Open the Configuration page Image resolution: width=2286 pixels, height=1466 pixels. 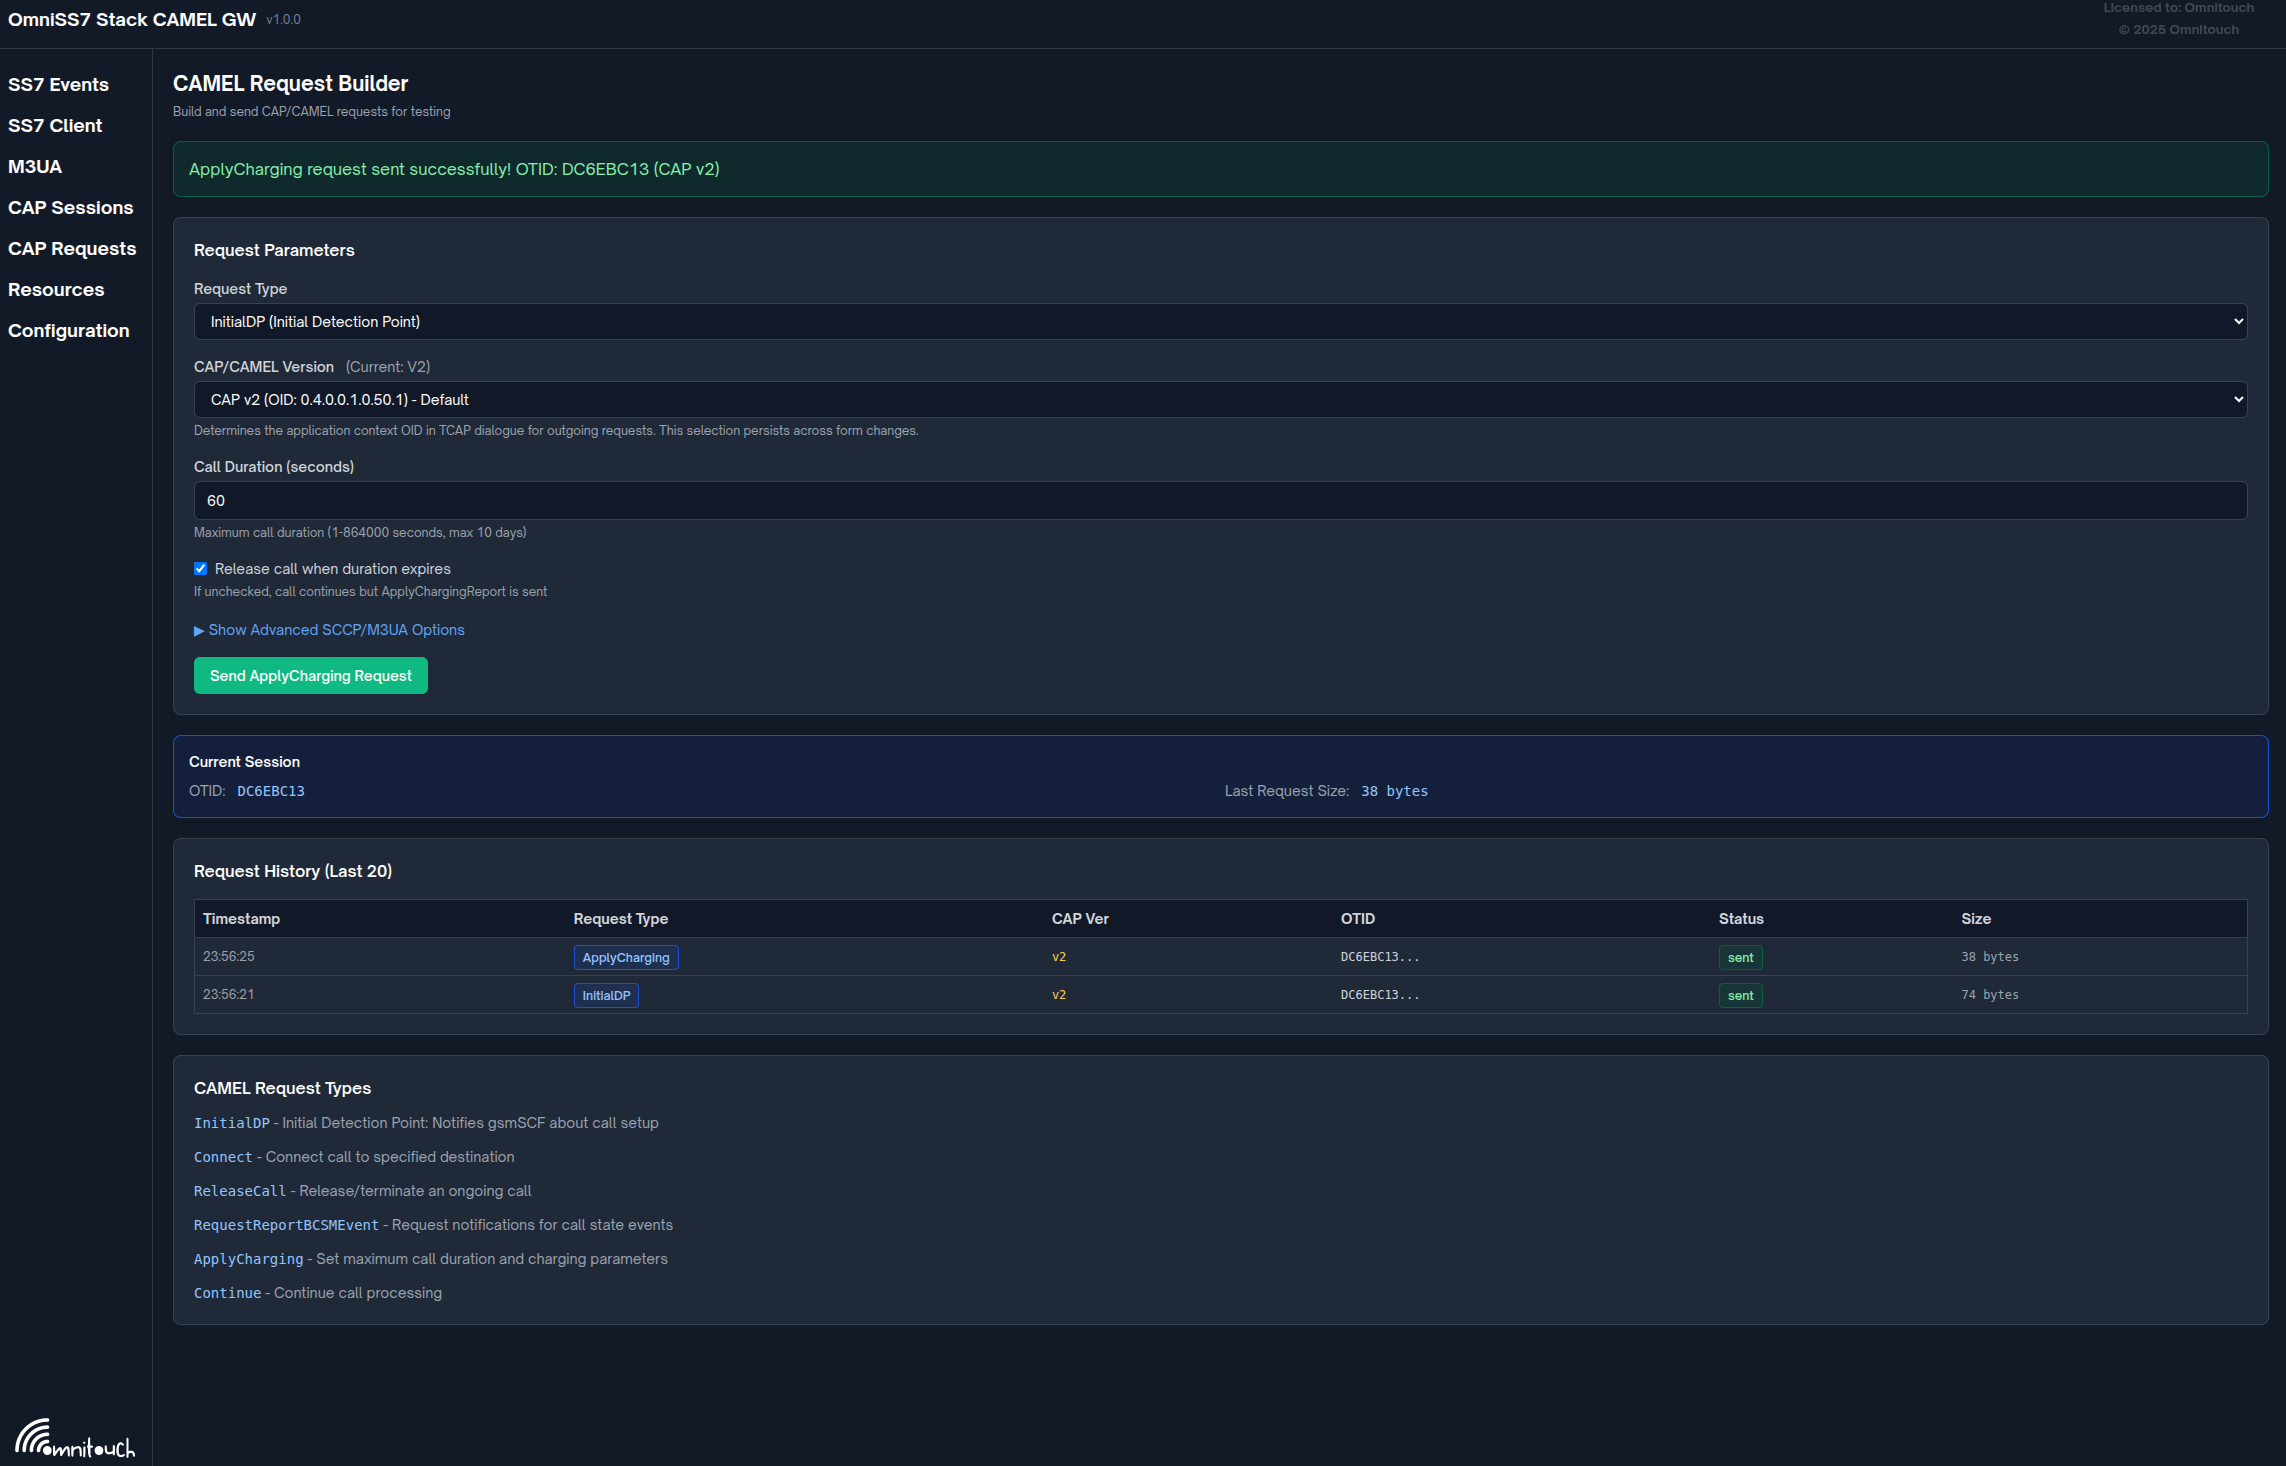coord(68,331)
